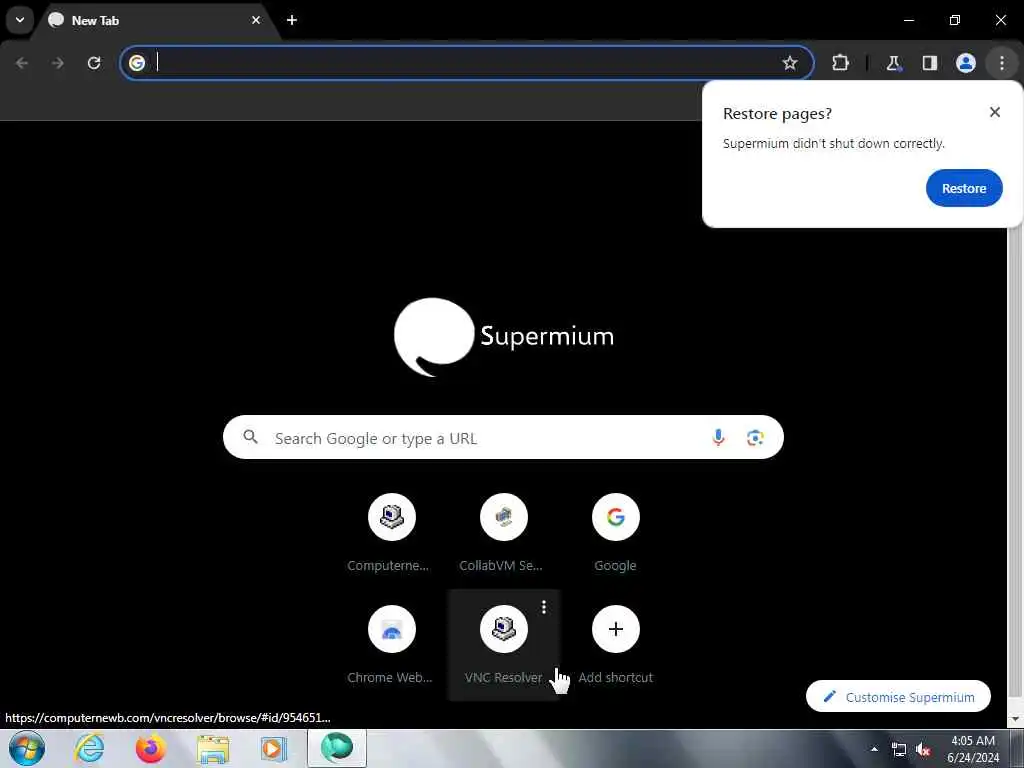The image size is (1024, 768).
Task: Click the page scrollbar down arrow
Action: coord(1016,719)
